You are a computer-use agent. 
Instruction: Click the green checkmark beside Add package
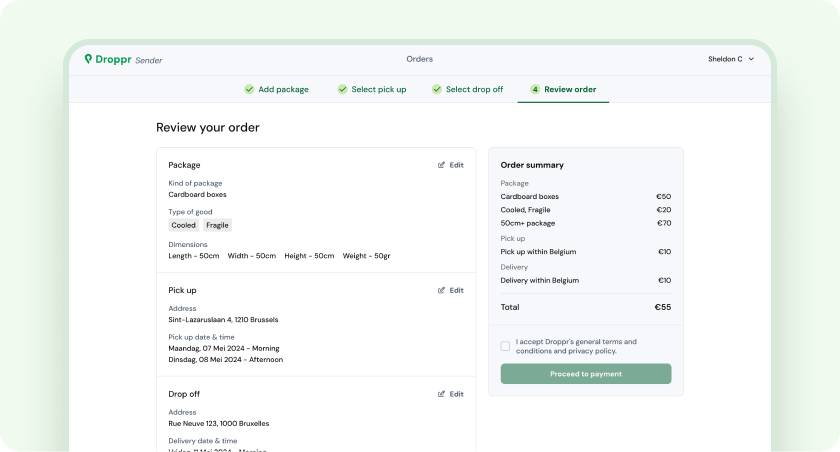tap(249, 89)
